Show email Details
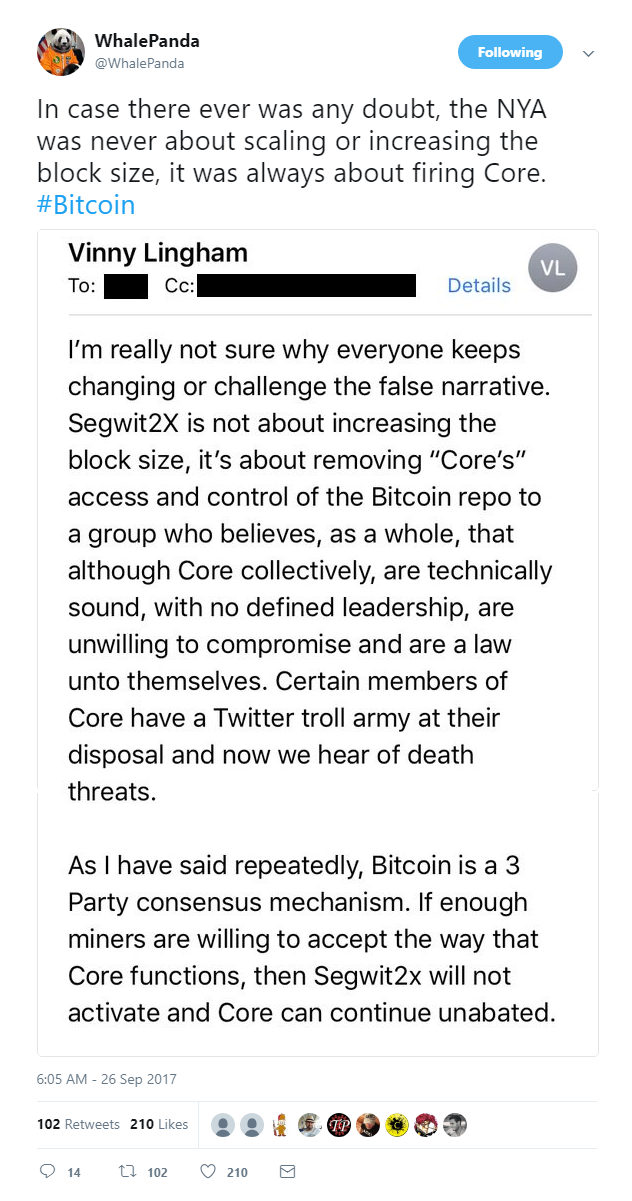 point(479,285)
